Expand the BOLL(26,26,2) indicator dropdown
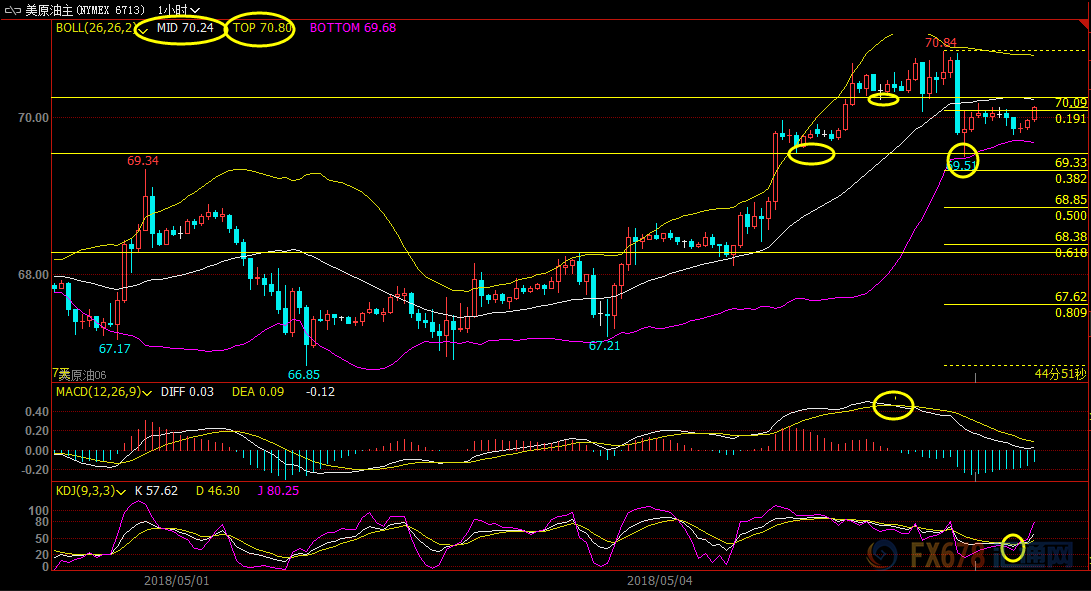The height and width of the screenshot is (591, 1091). click(x=143, y=30)
